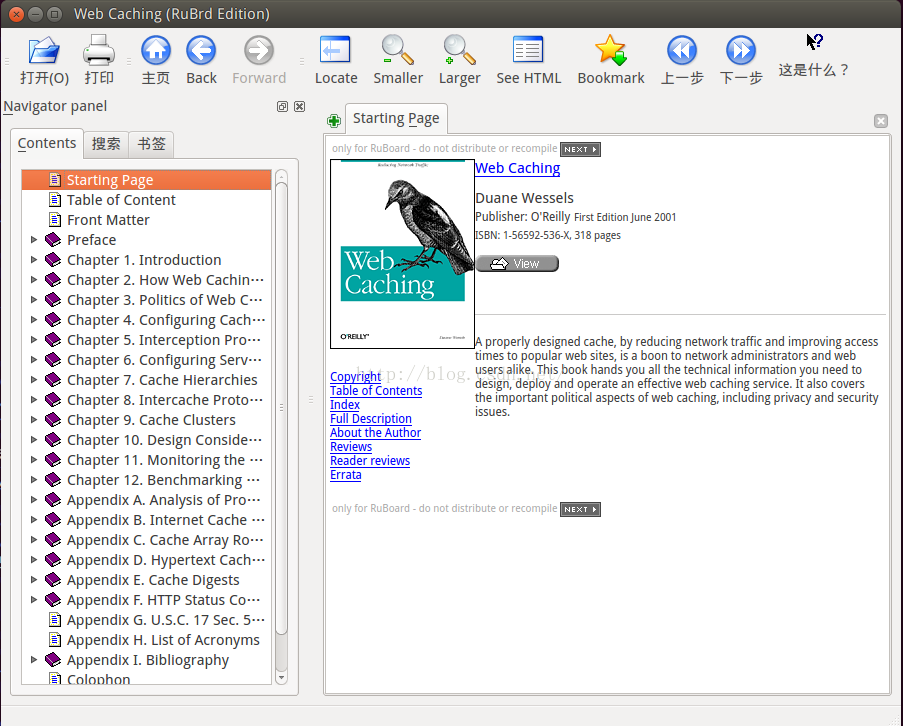Image resolution: width=903 pixels, height=726 pixels.
Task: Expand Appendix E. Cache Digests node
Action: [x=34, y=580]
